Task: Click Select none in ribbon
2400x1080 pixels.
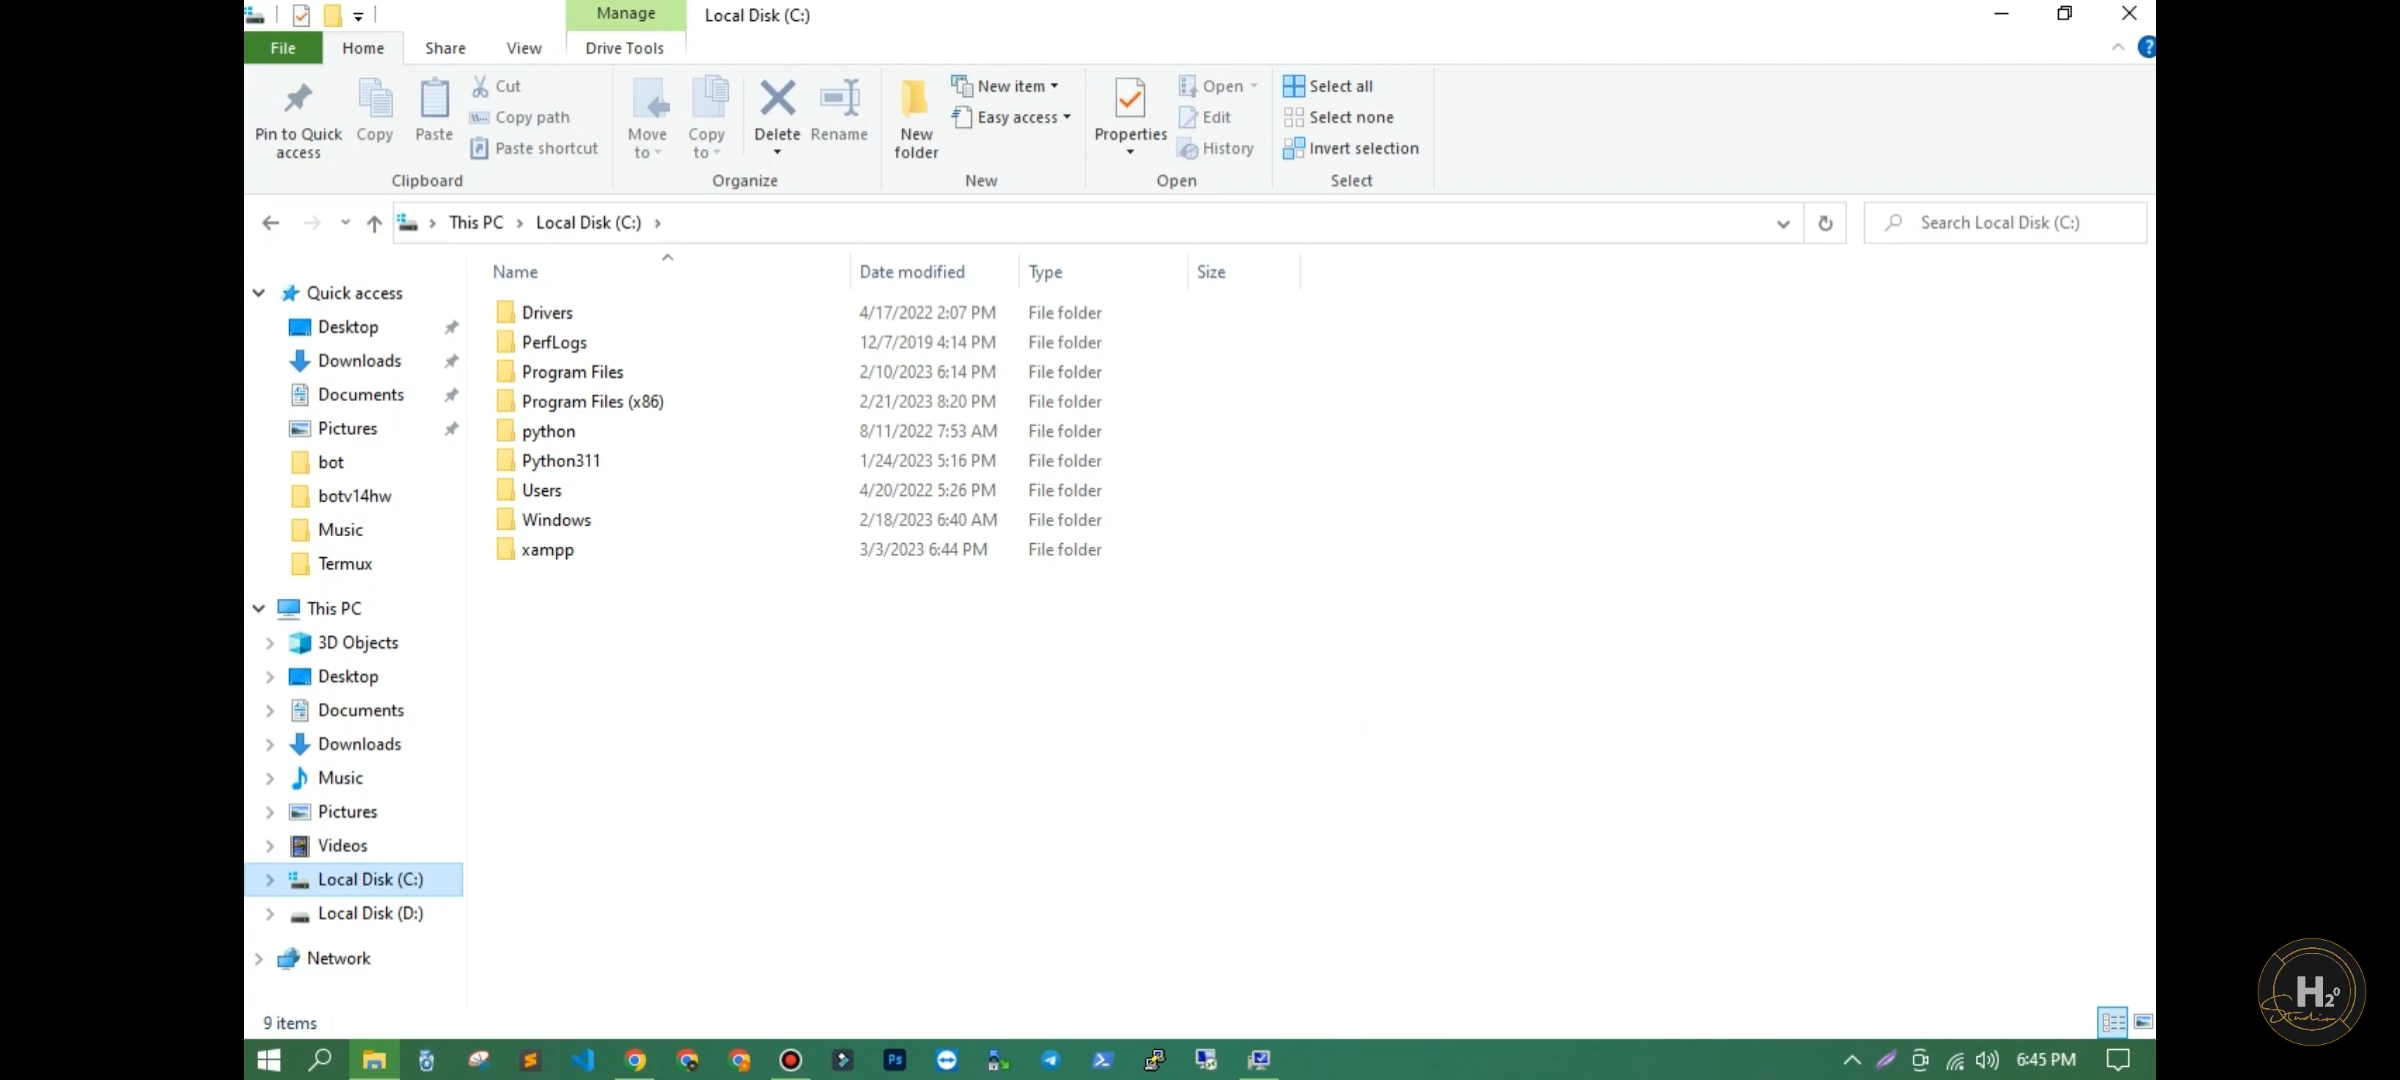Action: (x=1339, y=117)
